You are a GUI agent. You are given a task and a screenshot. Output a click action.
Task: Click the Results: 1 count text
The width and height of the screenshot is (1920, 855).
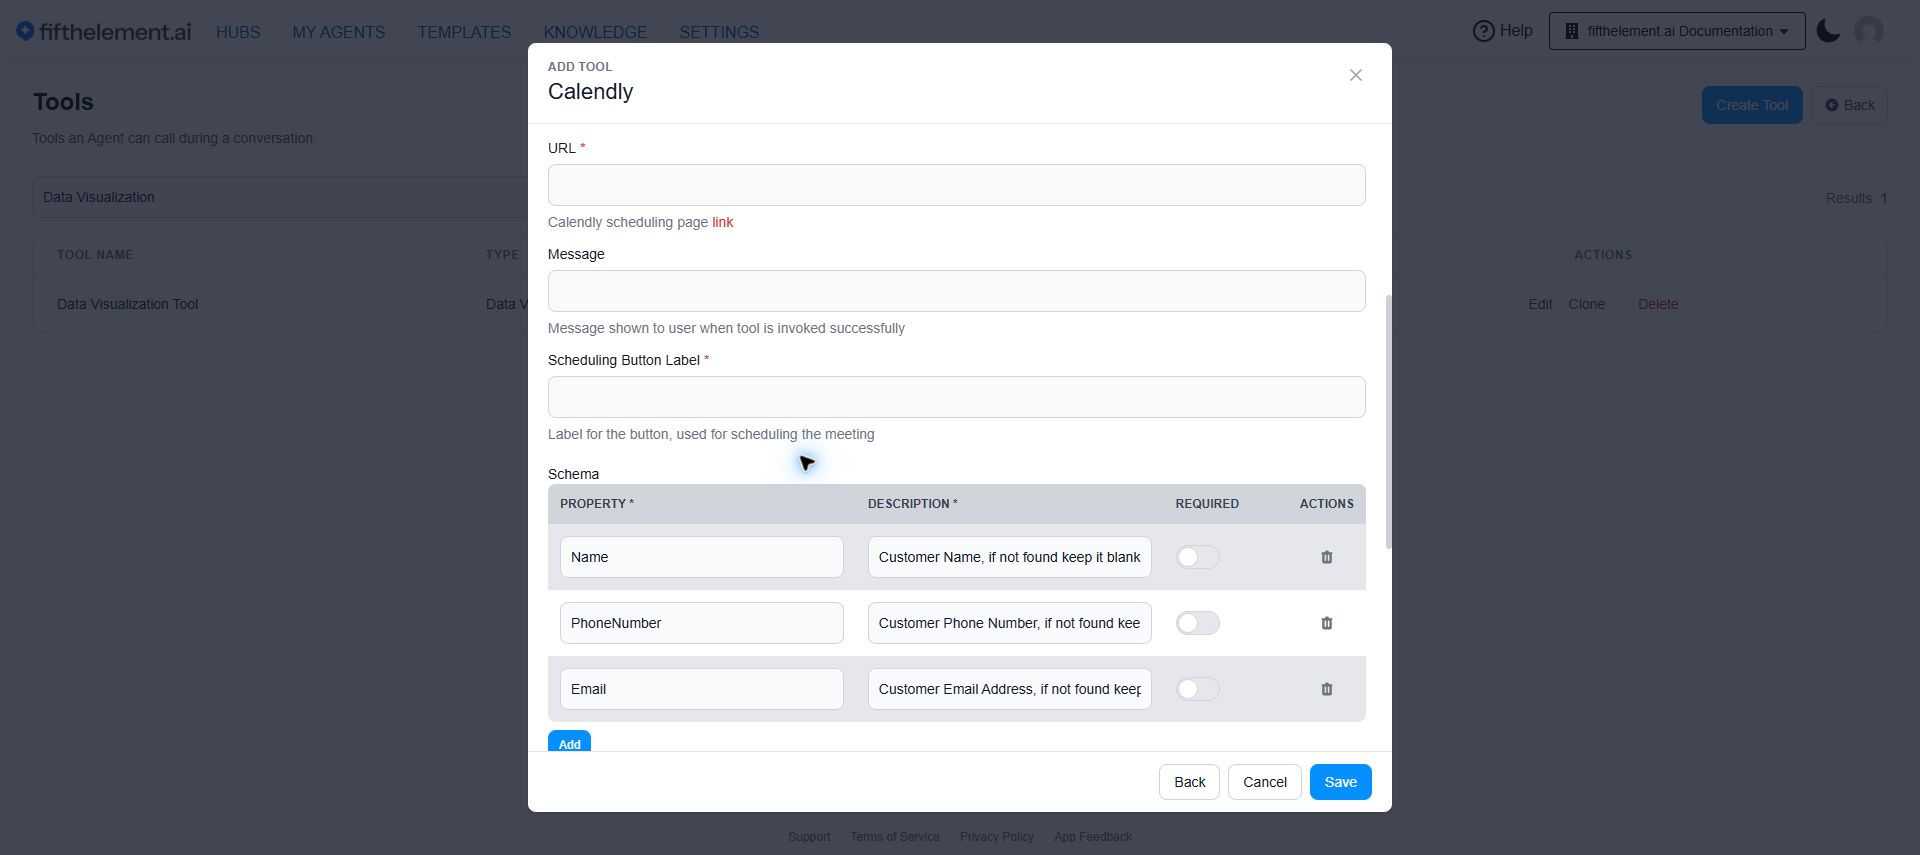1856,198
